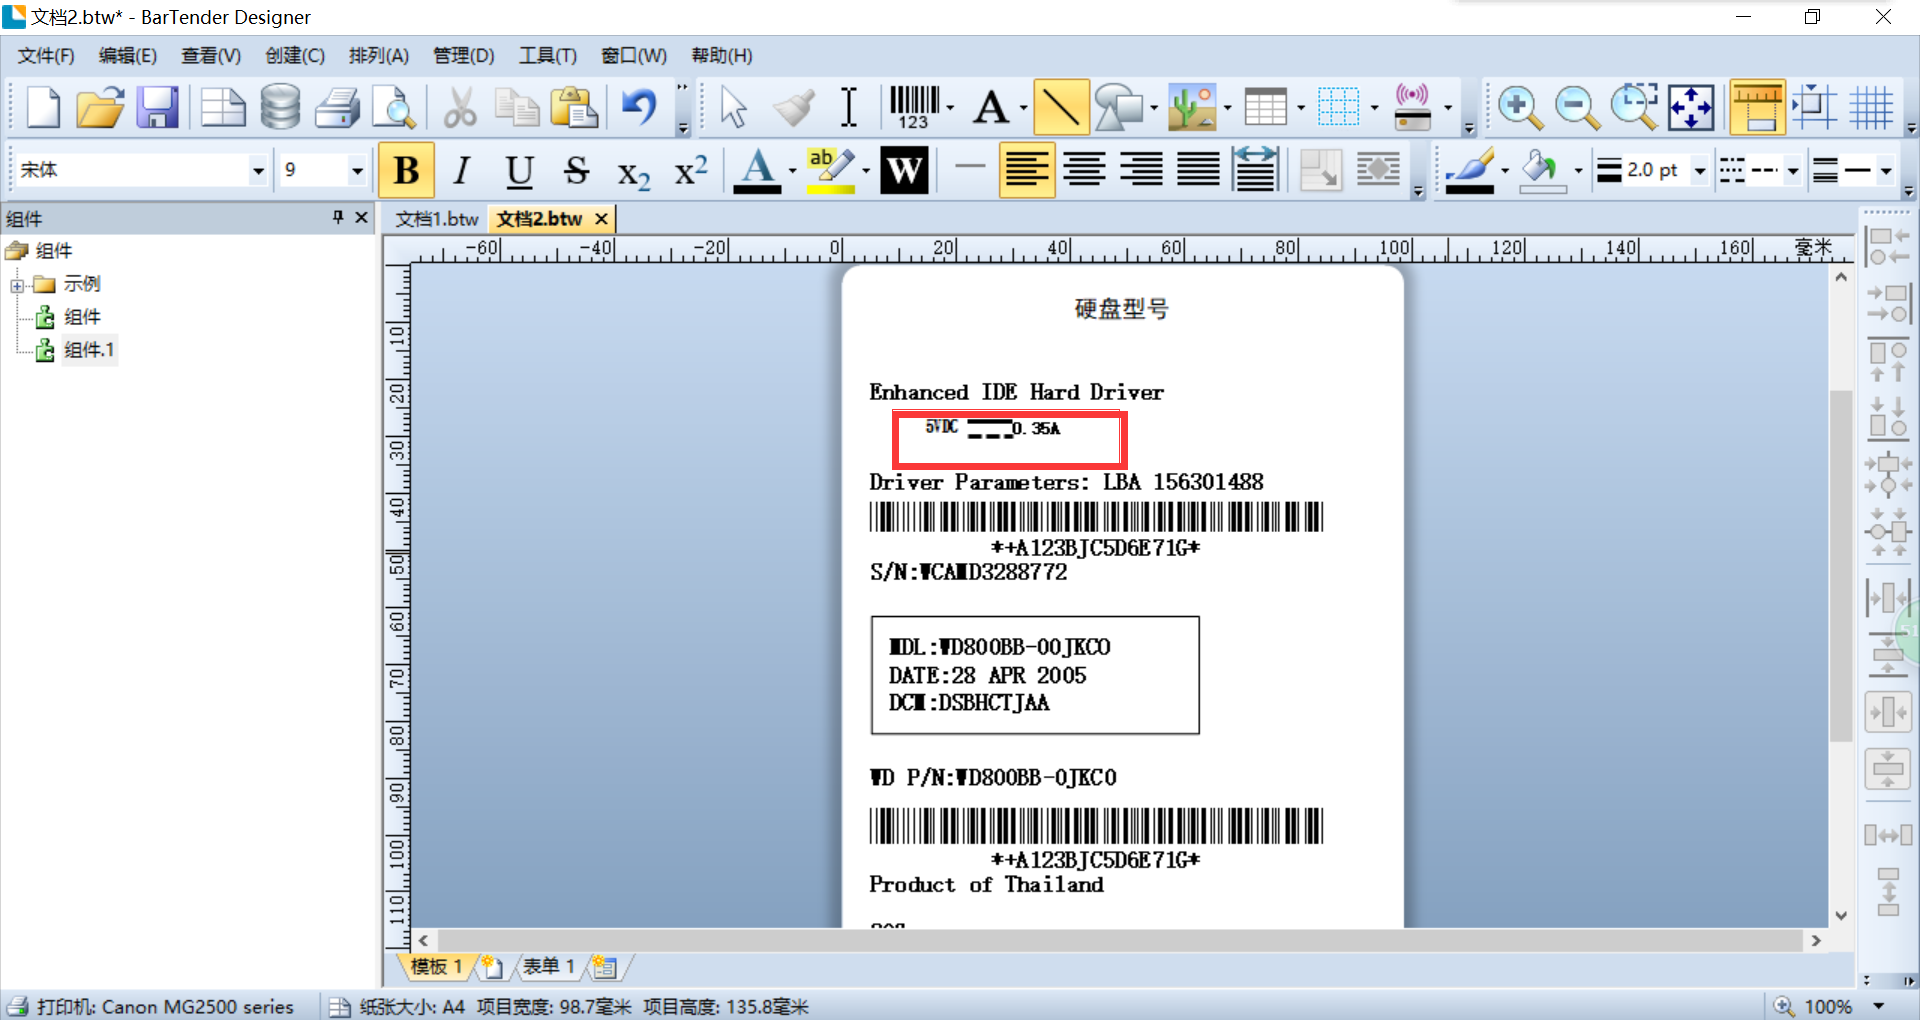Click the vertical scrollbar of the canvas
Image resolution: width=1920 pixels, height=1020 pixels.
click(x=1841, y=565)
